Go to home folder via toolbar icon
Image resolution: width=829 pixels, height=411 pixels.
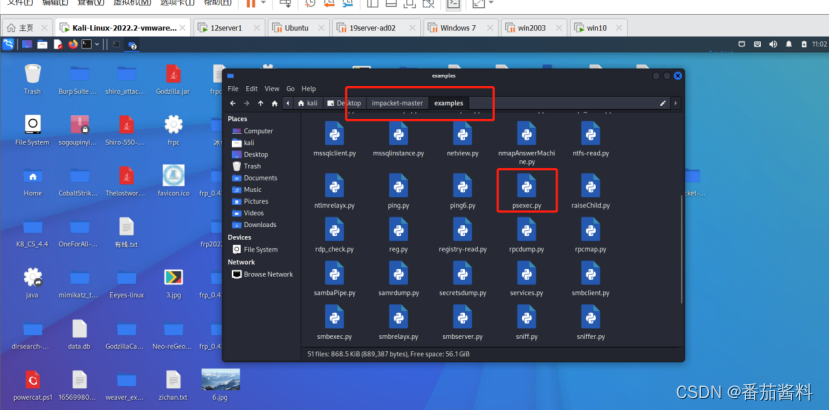274,104
